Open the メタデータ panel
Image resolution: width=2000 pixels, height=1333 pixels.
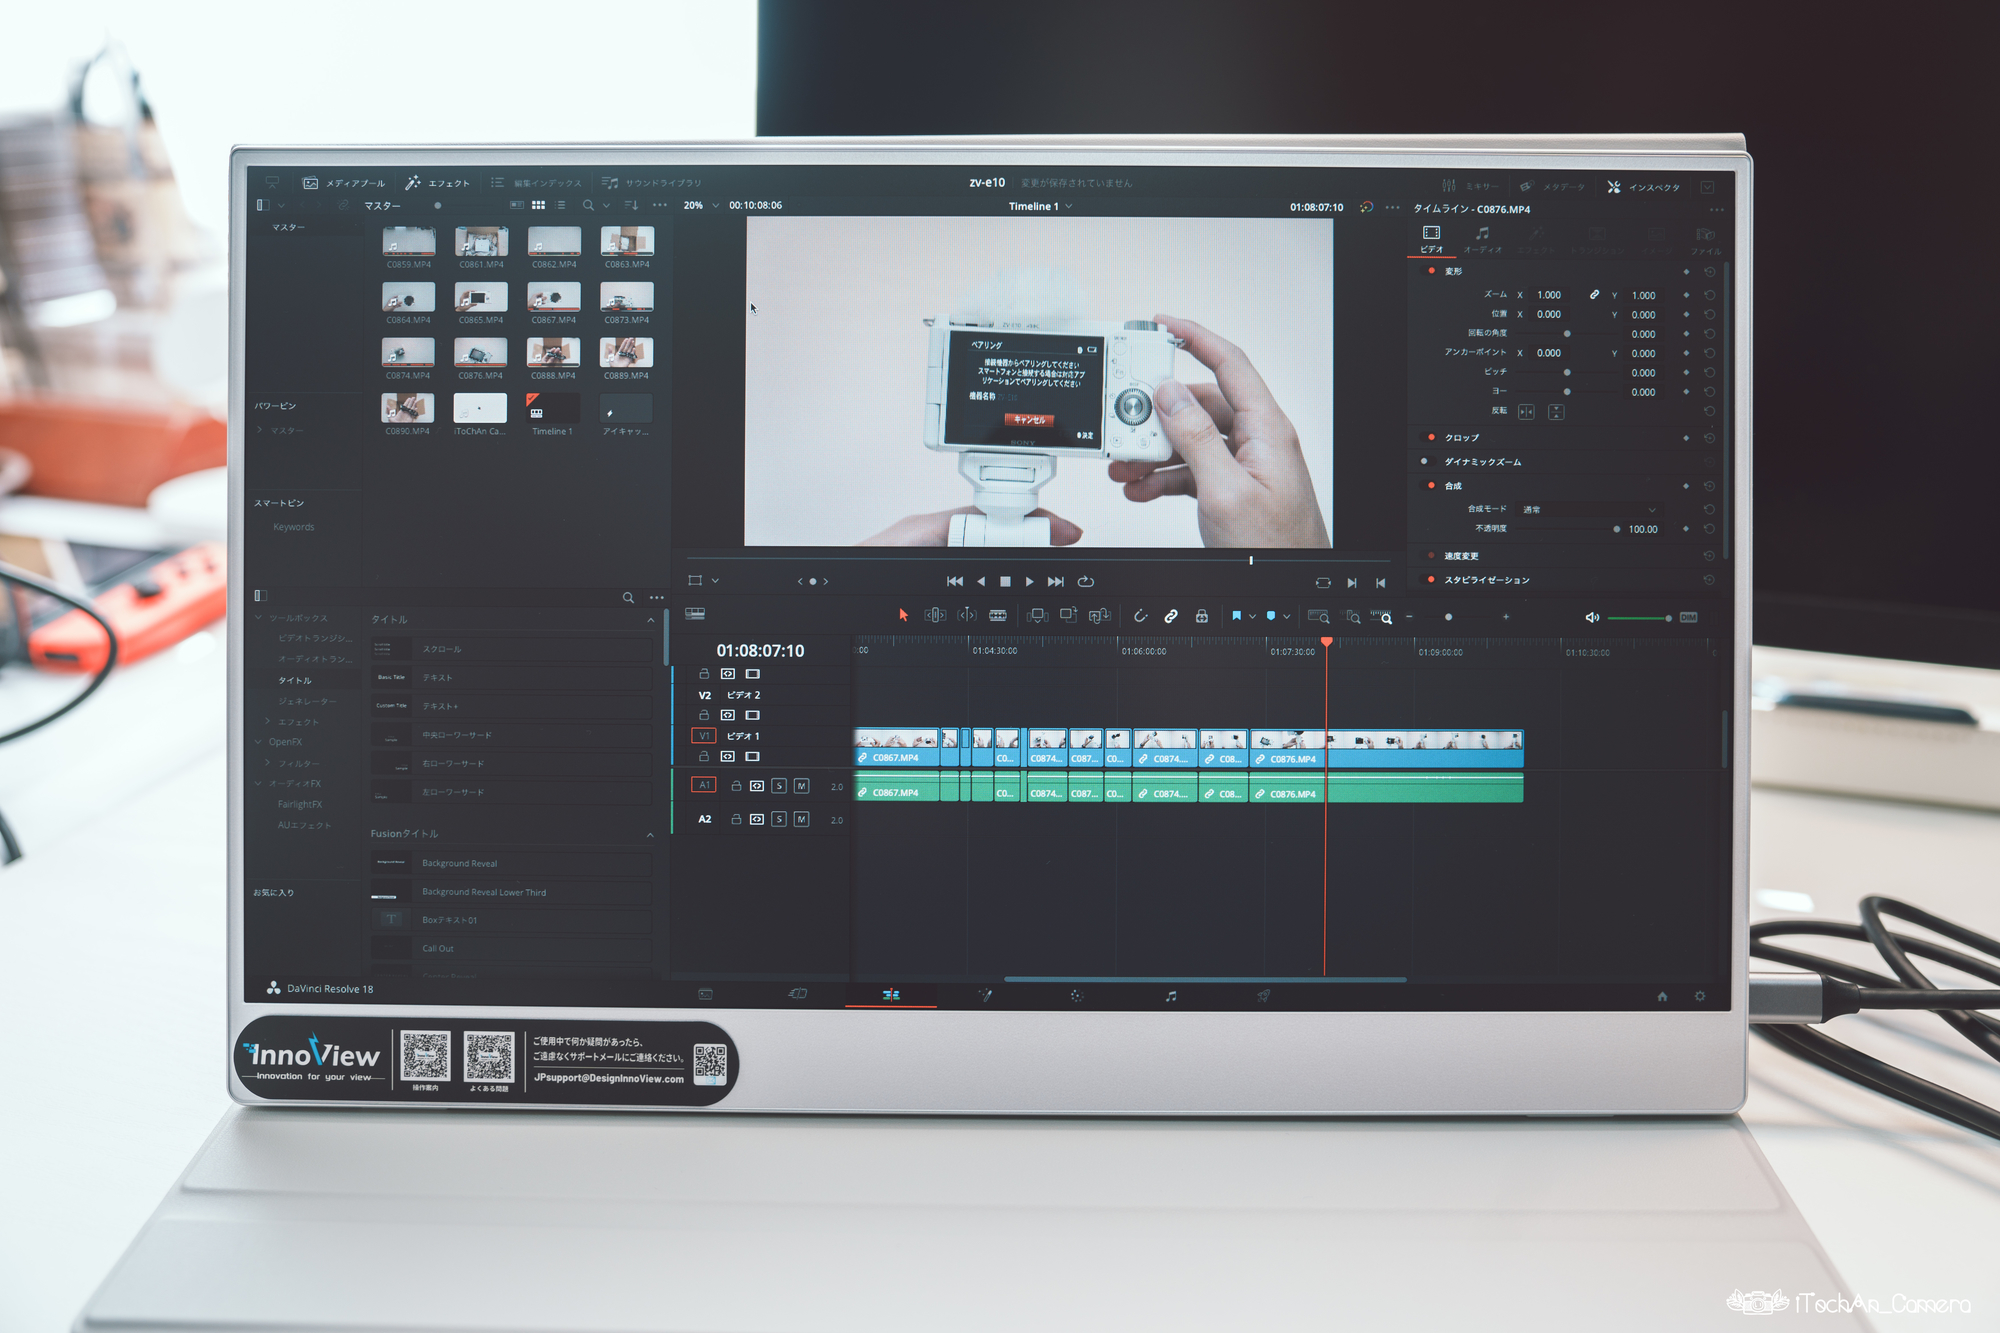click(x=1552, y=187)
